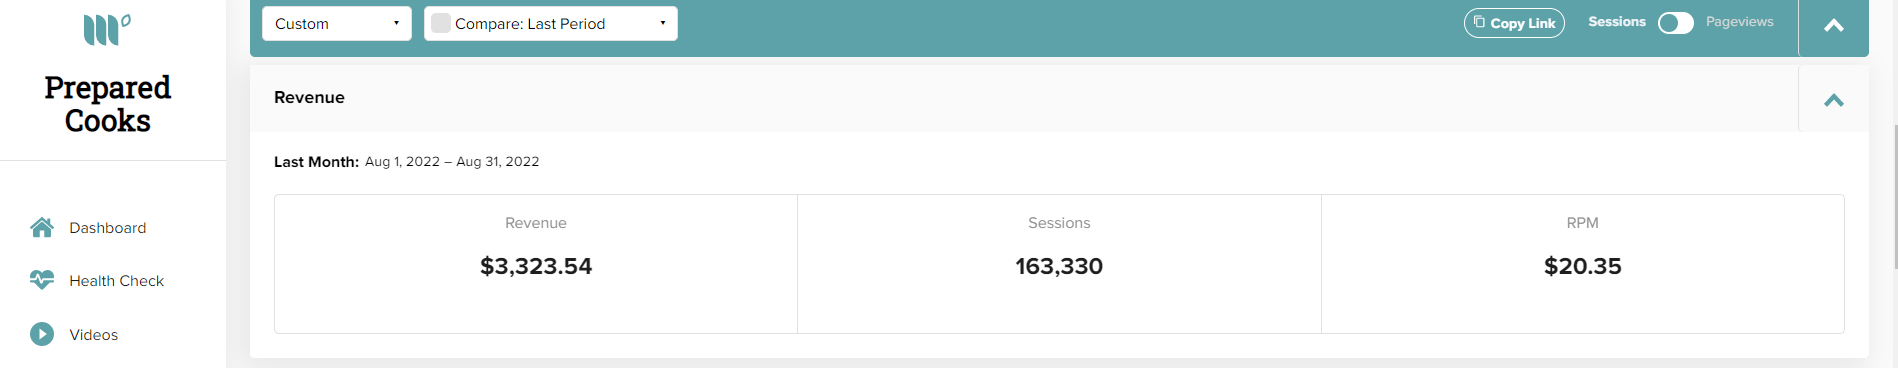Viewport: 1898px width, 368px height.
Task: Click the Prepared Cooks site title
Action: tap(108, 104)
